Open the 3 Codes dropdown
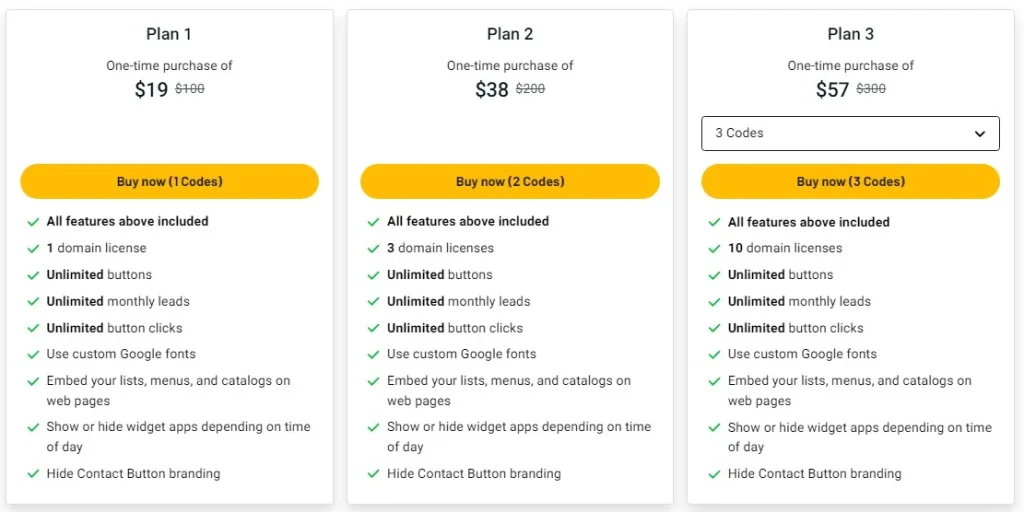 (x=850, y=133)
